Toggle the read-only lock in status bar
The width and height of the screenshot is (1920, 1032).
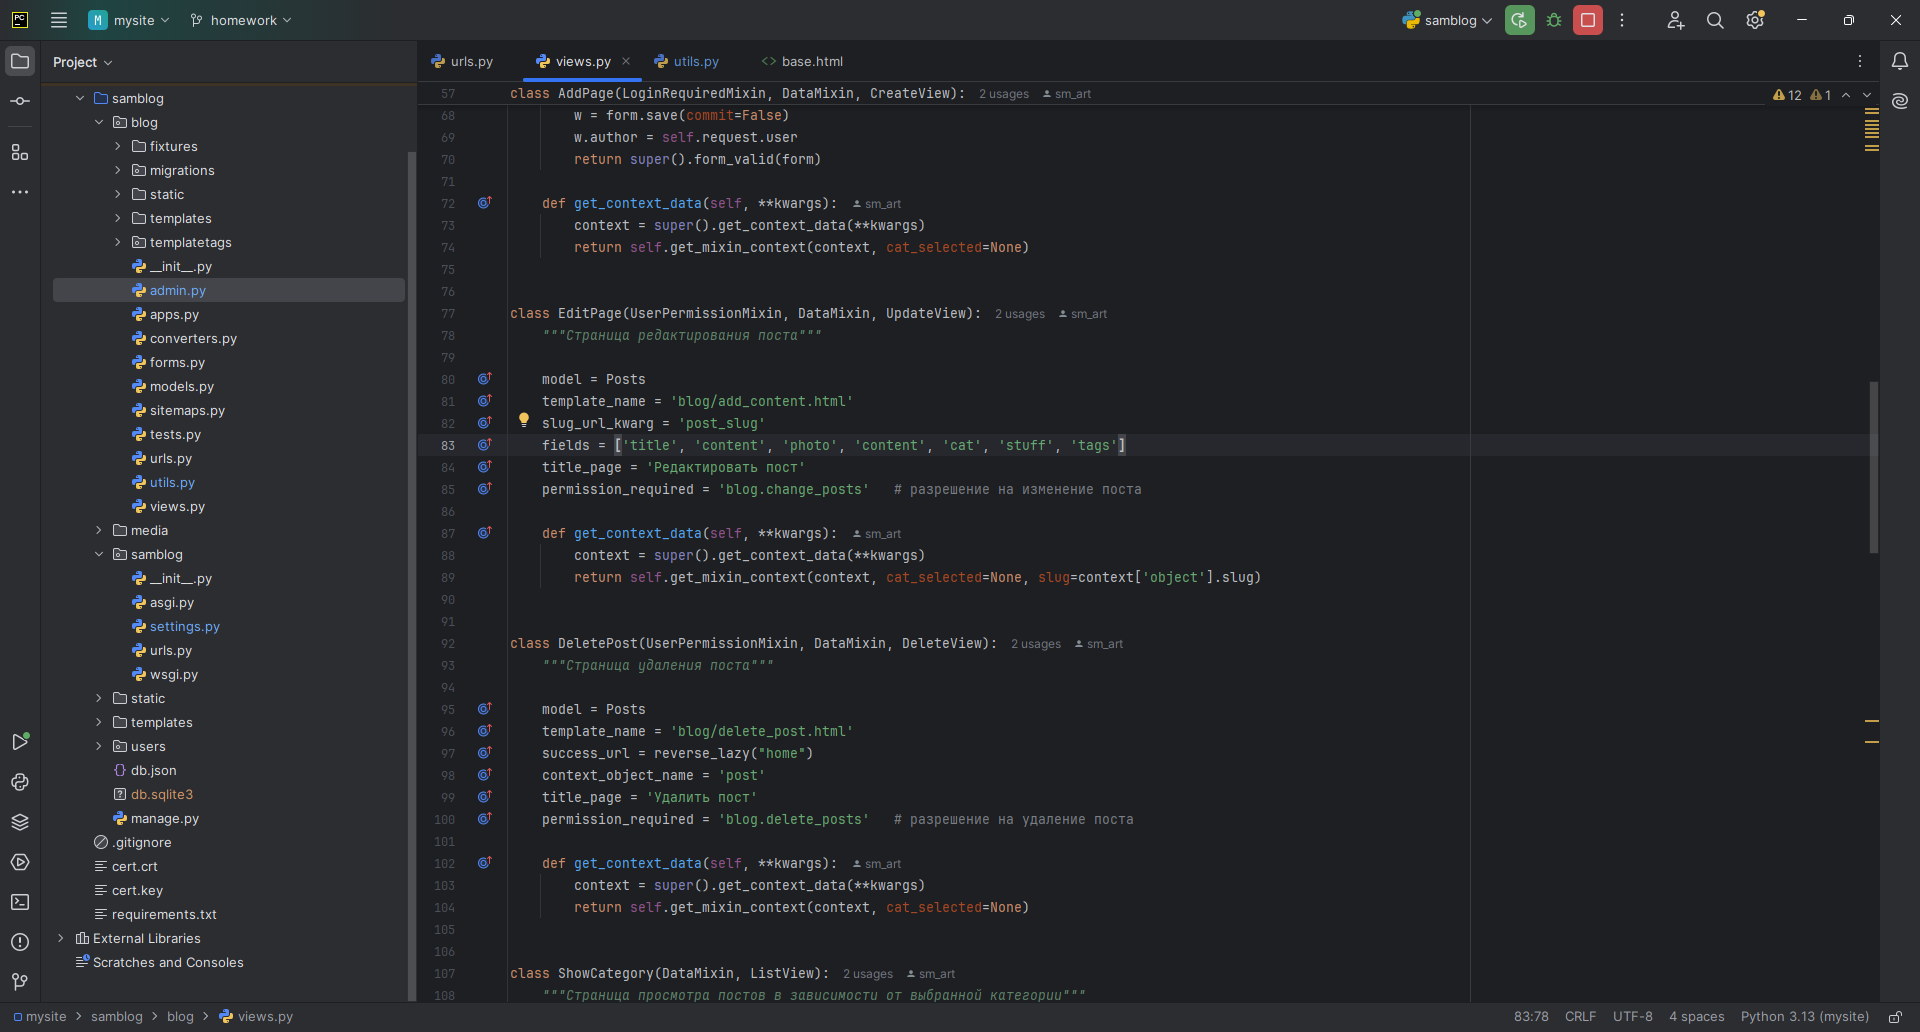(1895, 1017)
